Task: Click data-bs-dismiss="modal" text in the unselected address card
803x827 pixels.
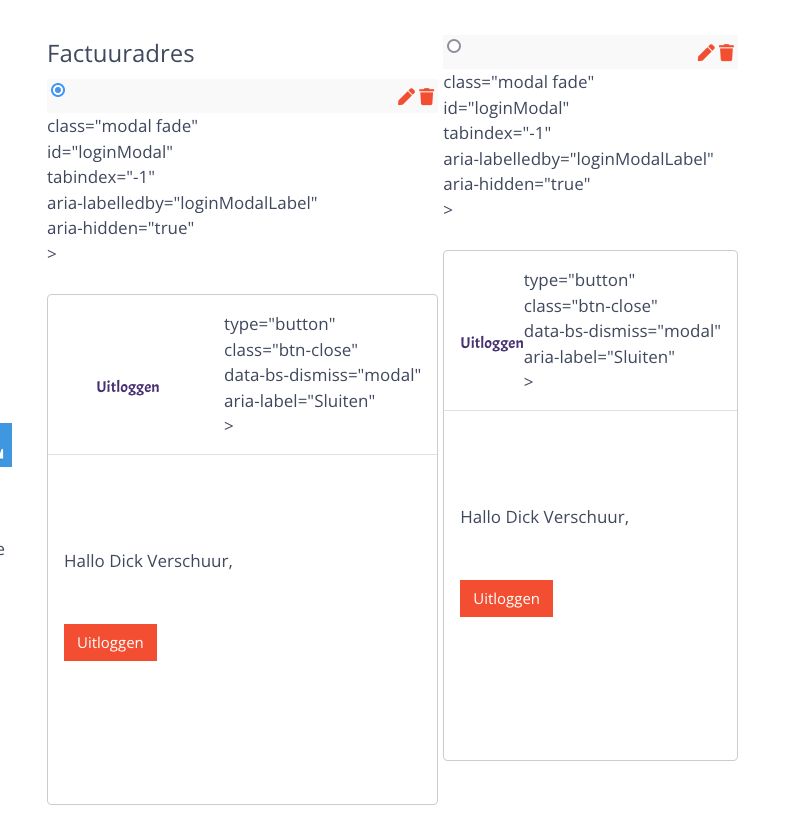Action: (x=622, y=331)
